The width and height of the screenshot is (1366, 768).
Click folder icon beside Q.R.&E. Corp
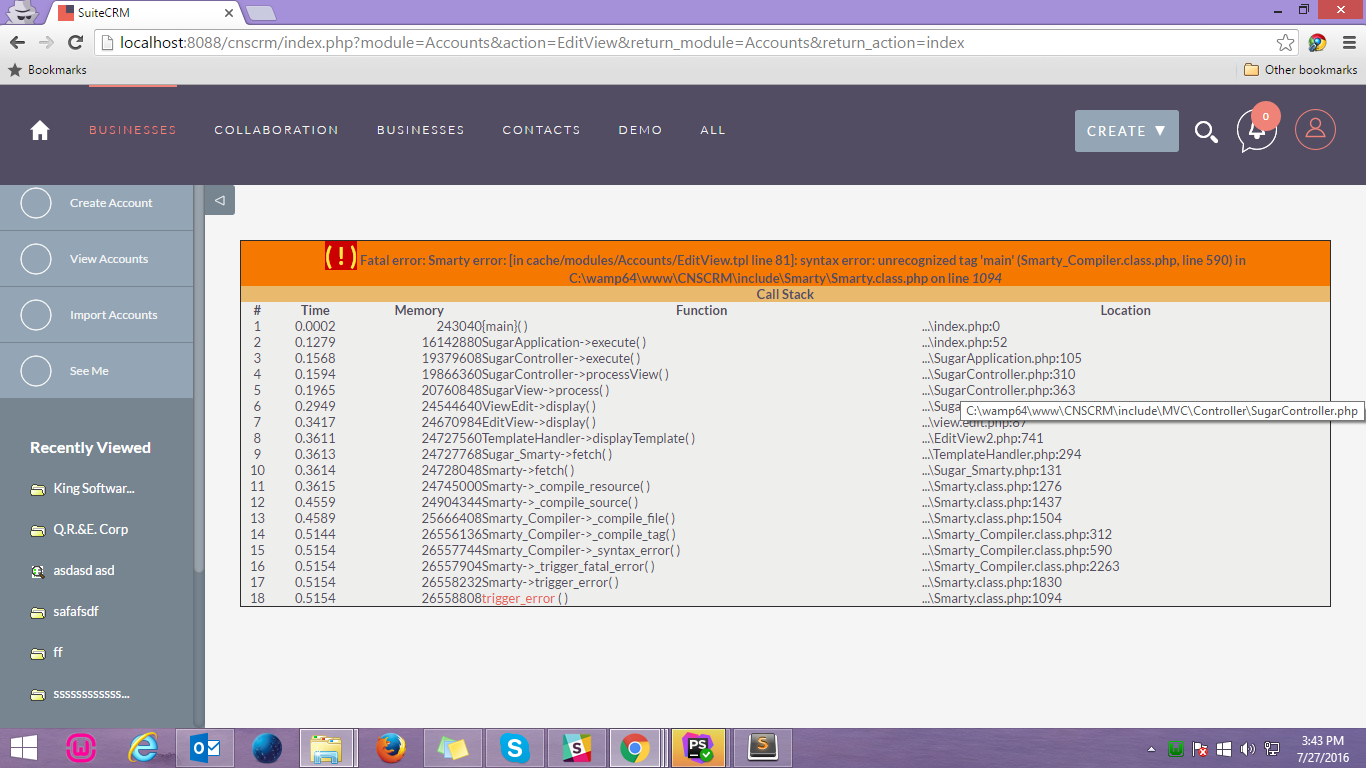point(38,531)
